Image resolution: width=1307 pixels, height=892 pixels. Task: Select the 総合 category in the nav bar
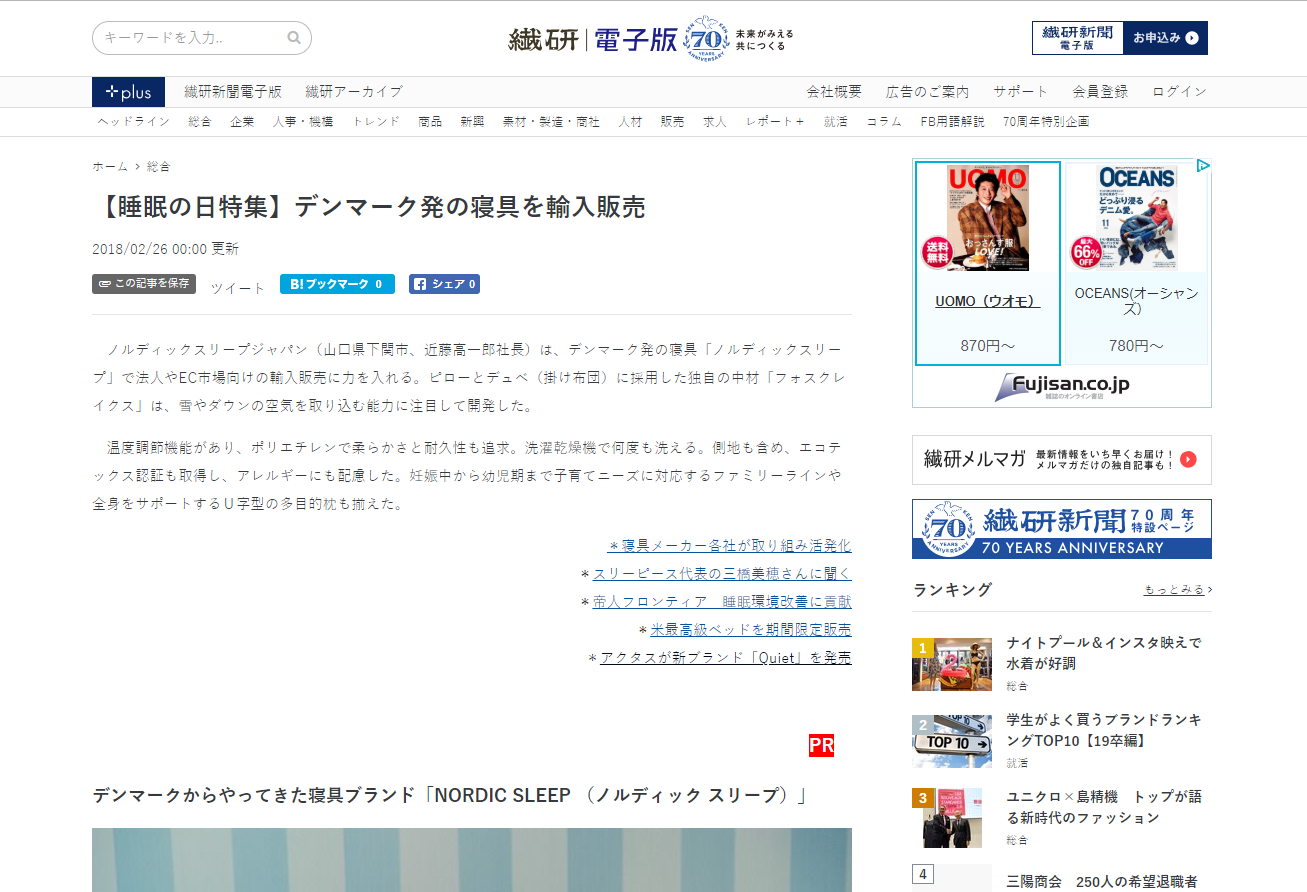(200, 122)
